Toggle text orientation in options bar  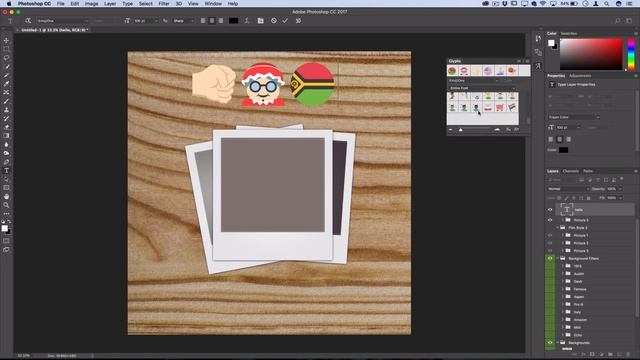click(x=28, y=21)
